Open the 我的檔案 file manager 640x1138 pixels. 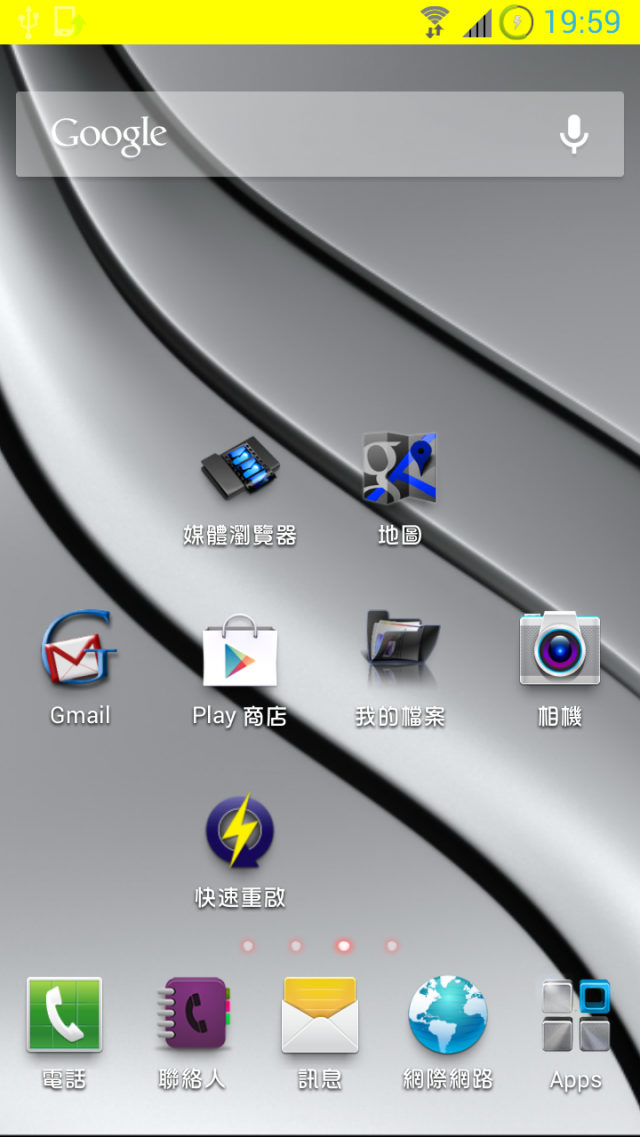pyautogui.click(x=400, y=647)
